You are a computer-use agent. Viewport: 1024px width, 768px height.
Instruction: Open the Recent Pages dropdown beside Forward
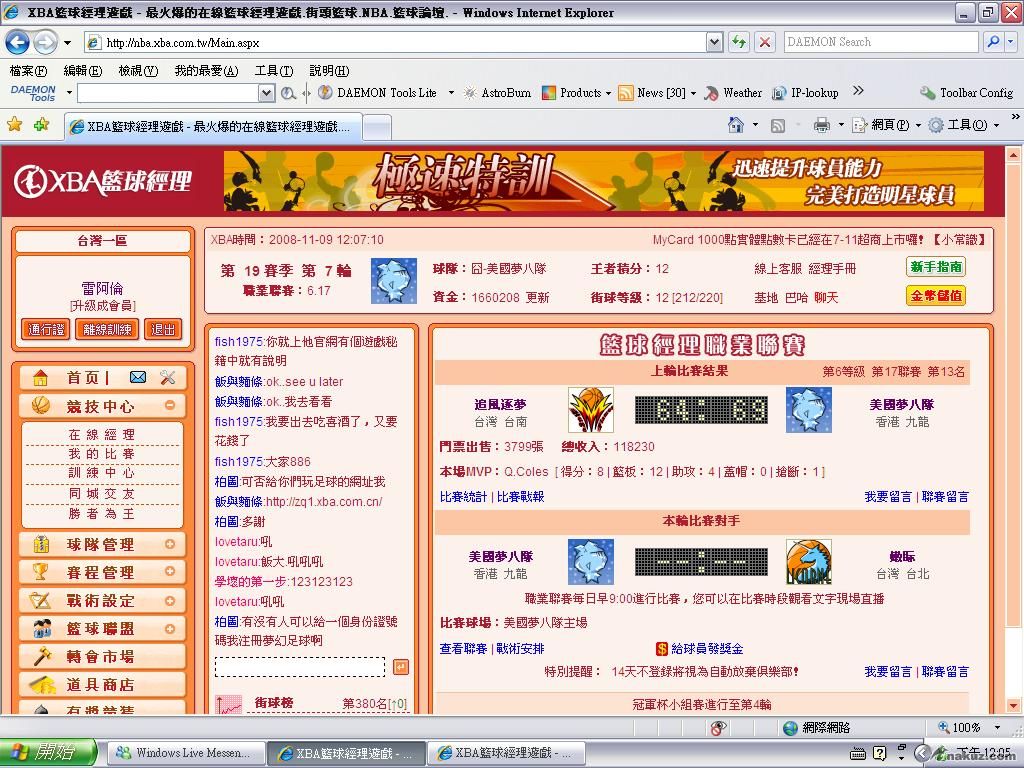click(x=67, y=43)
